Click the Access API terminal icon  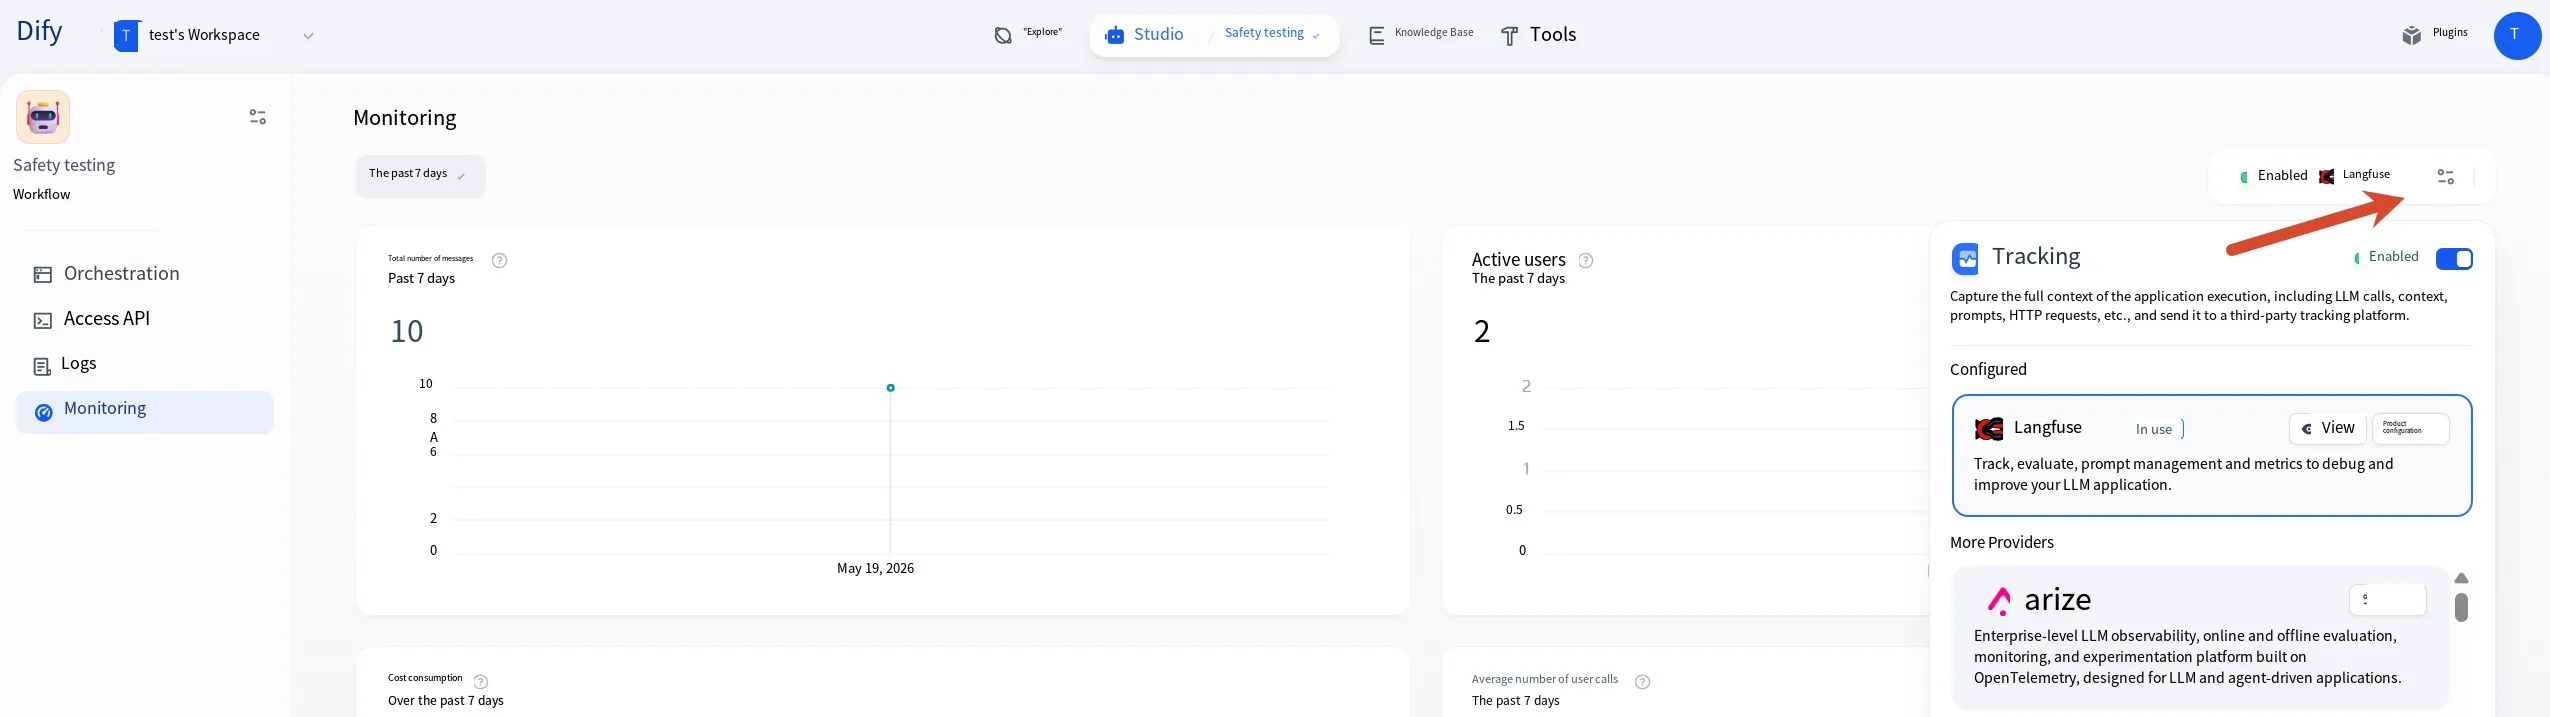pyautogui.click(x=43, y=321)
